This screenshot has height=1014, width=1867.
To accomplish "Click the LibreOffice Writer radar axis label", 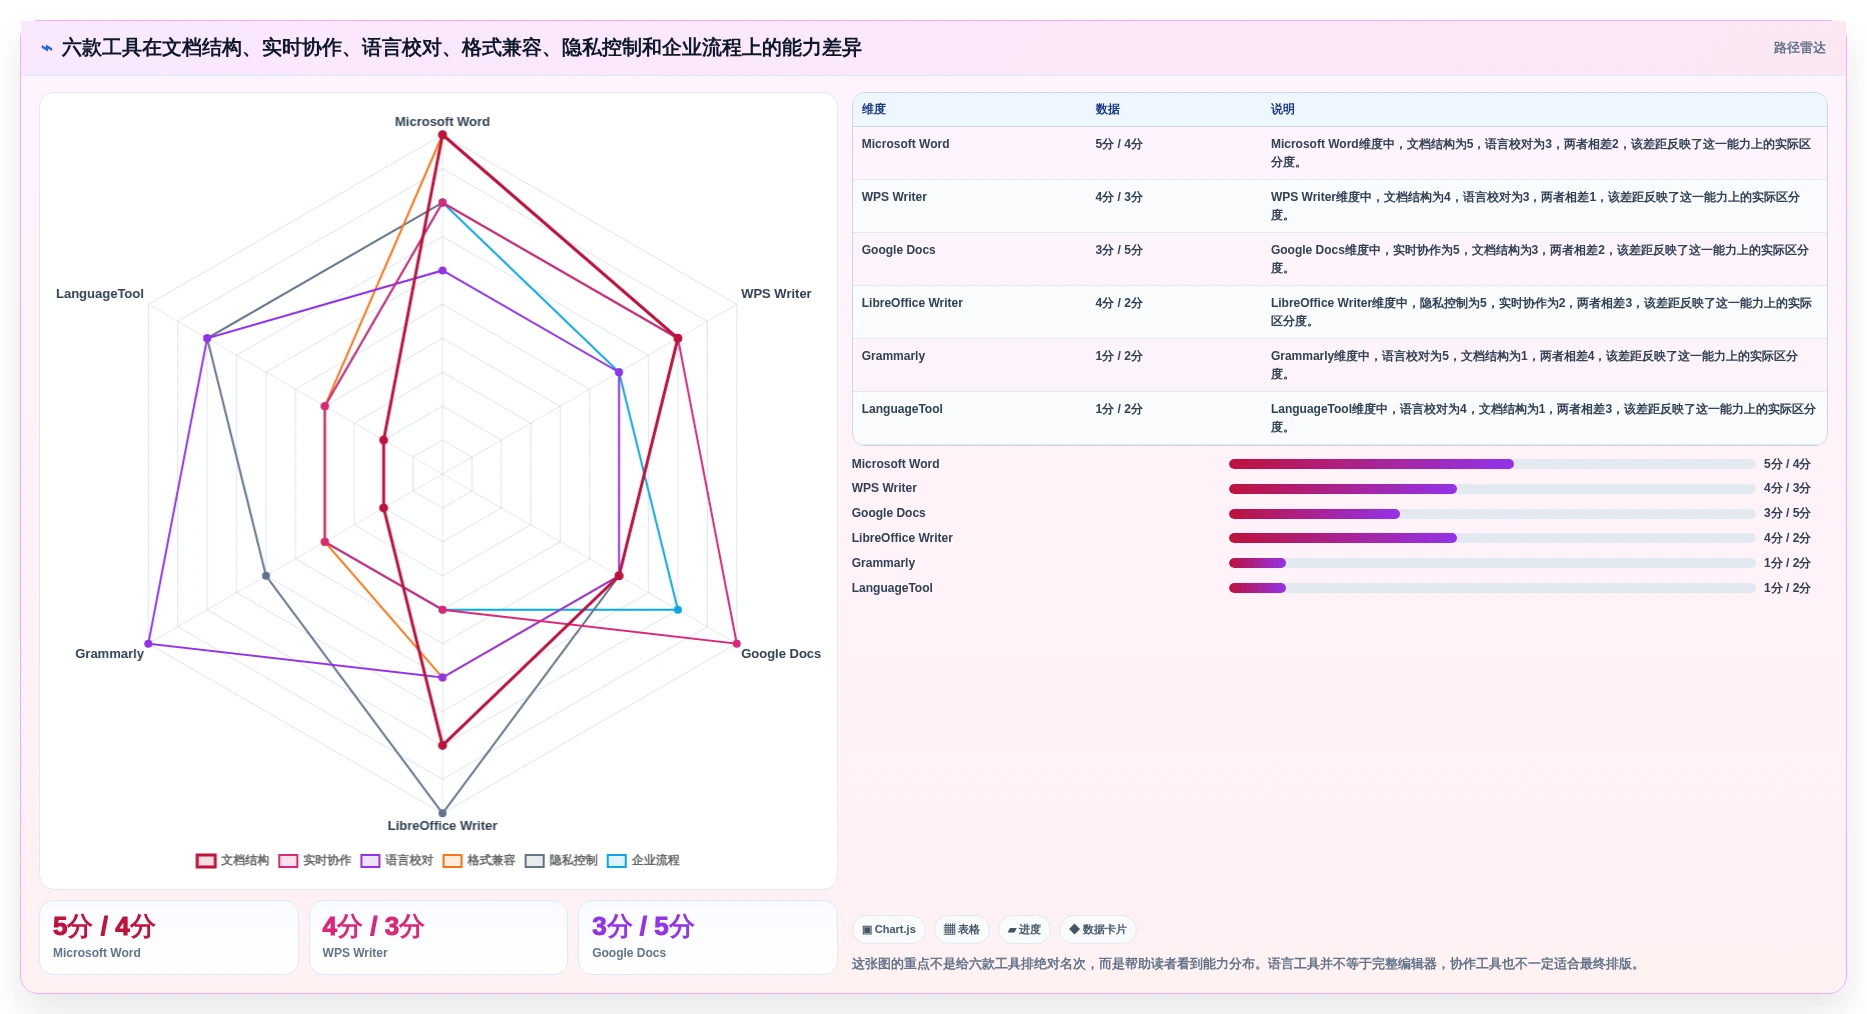I will tap(442, 826).
